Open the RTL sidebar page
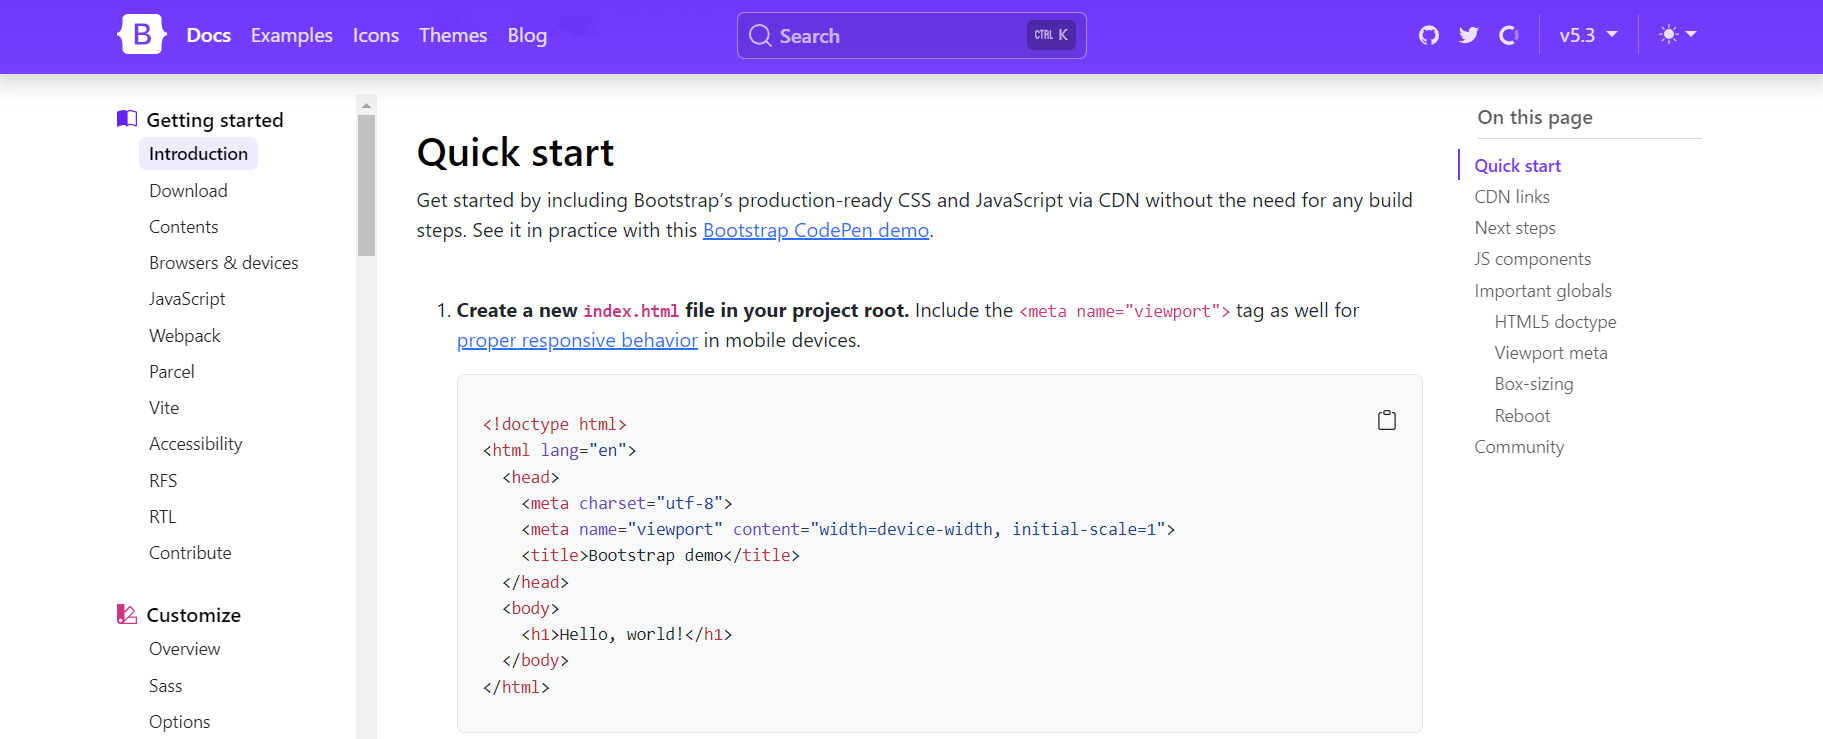 (163, 517)
